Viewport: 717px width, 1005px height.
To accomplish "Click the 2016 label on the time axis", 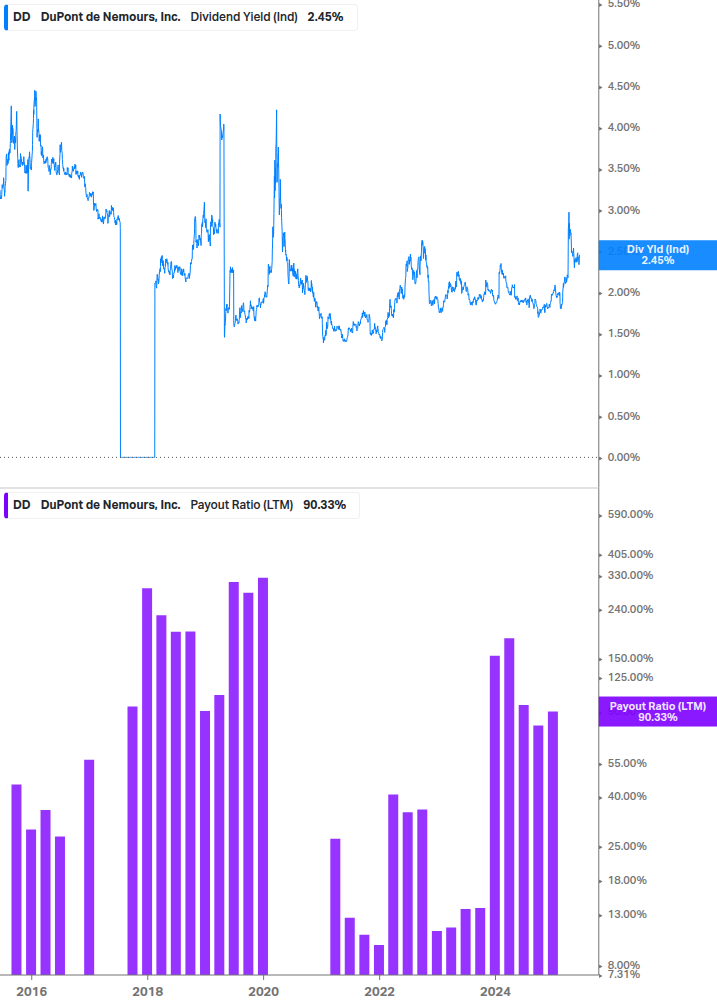I will coord(31,992).
